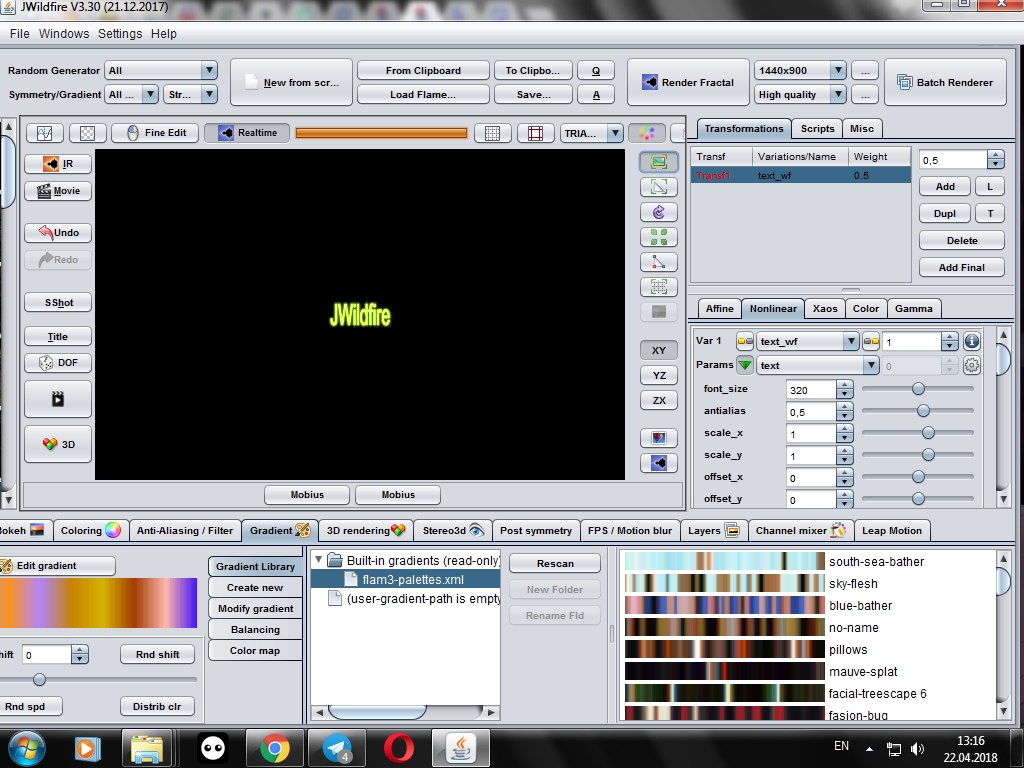1024x768 pixels.
Task: Click the random color dots toolbar icon
Action: [647, 133]
